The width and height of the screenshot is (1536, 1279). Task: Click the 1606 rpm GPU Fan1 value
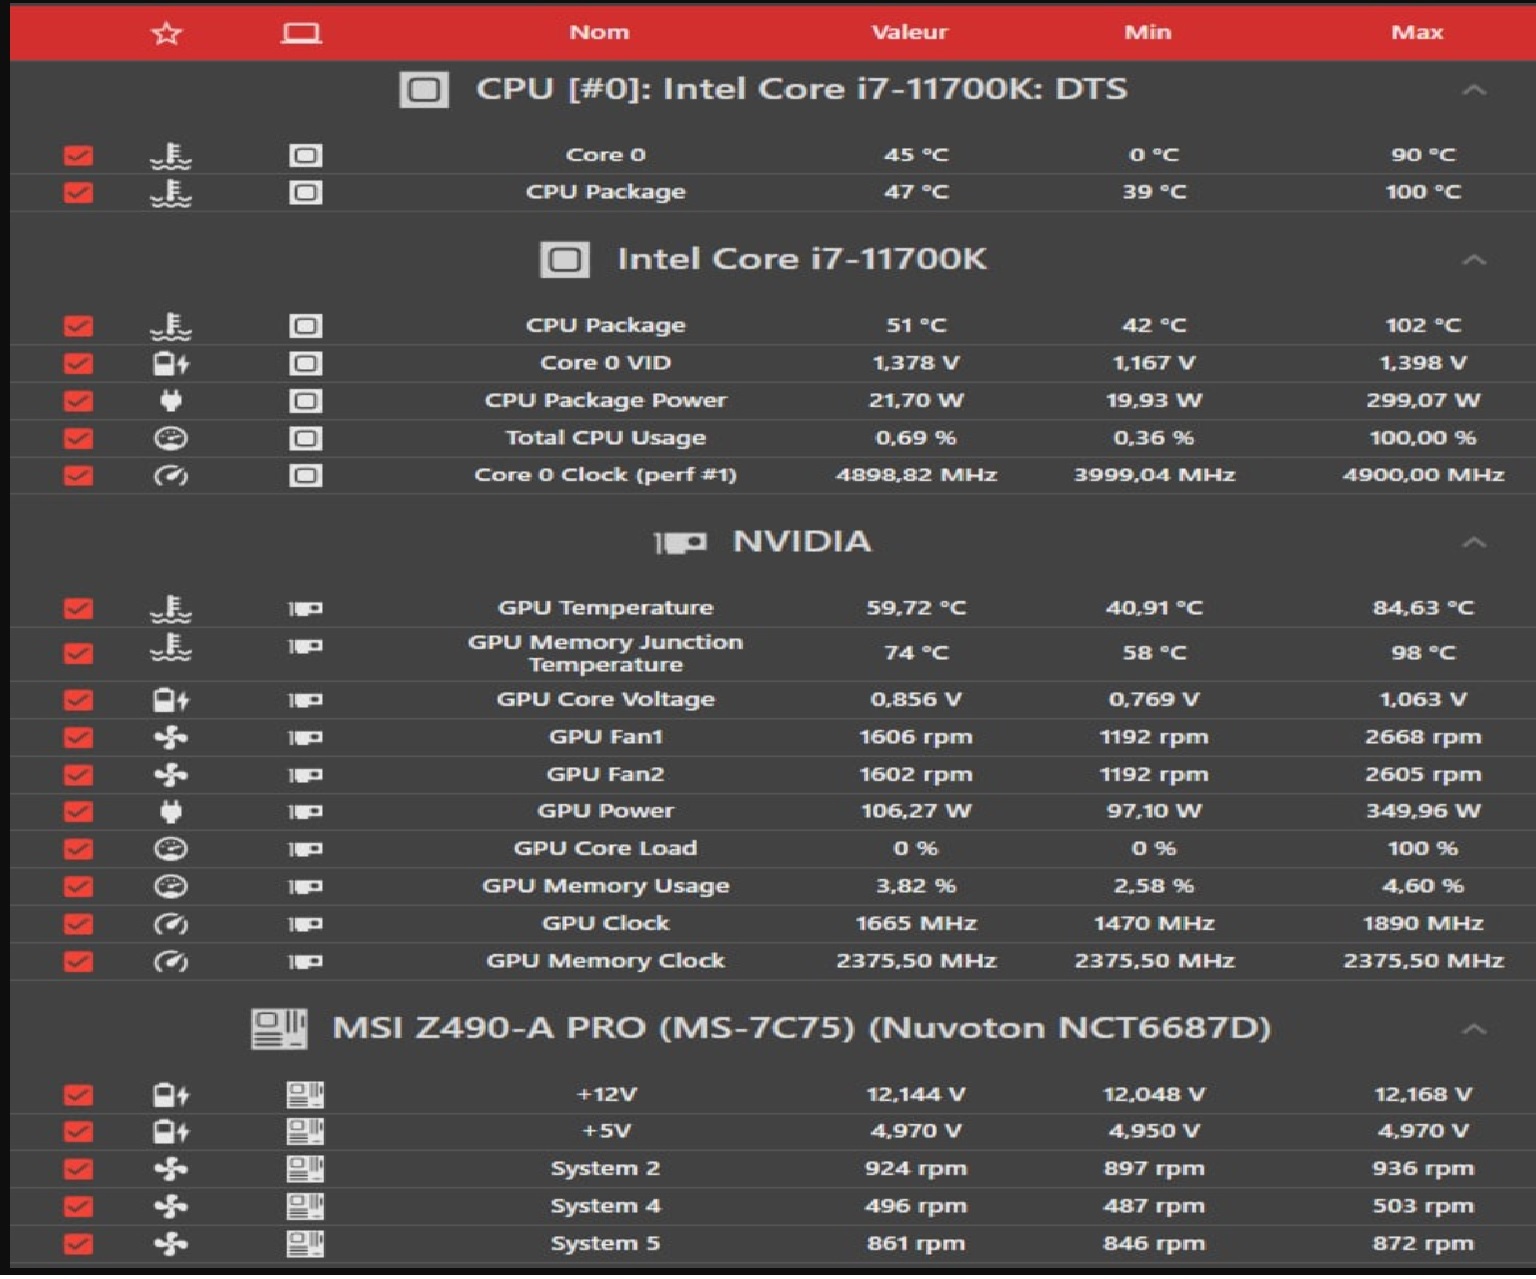916,737
